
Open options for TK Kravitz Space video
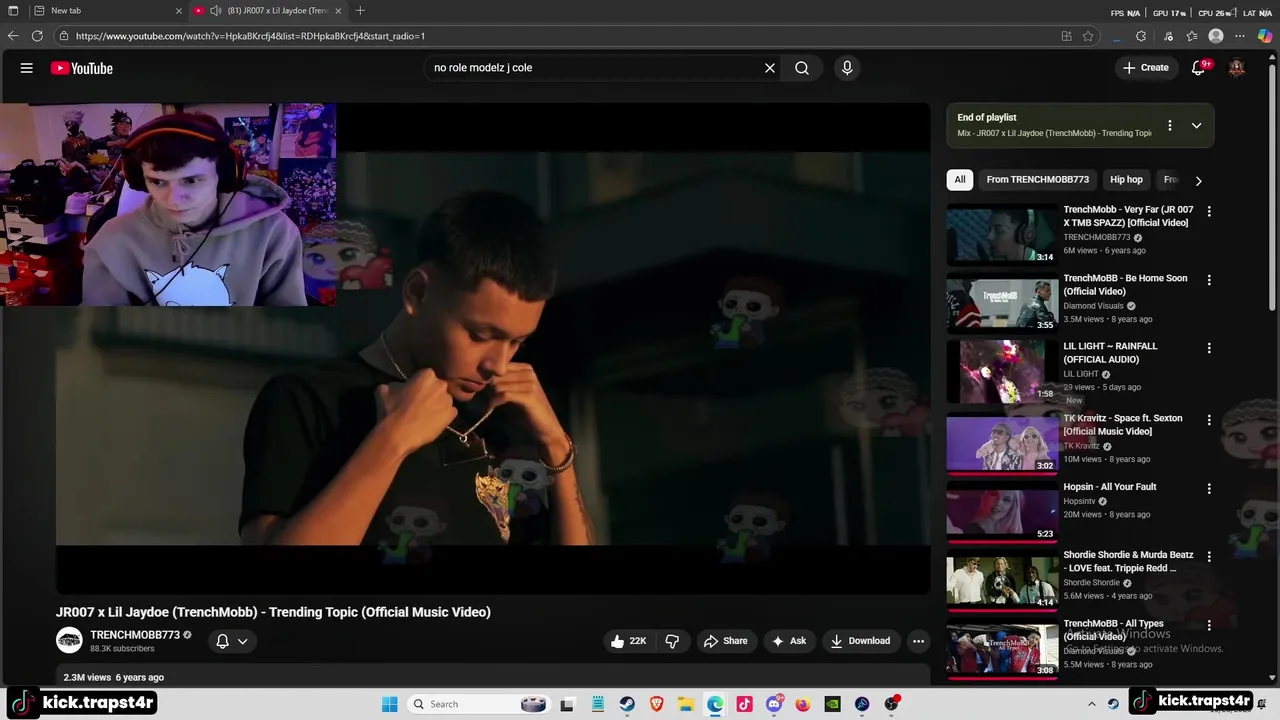click(x=1209, y=420)
